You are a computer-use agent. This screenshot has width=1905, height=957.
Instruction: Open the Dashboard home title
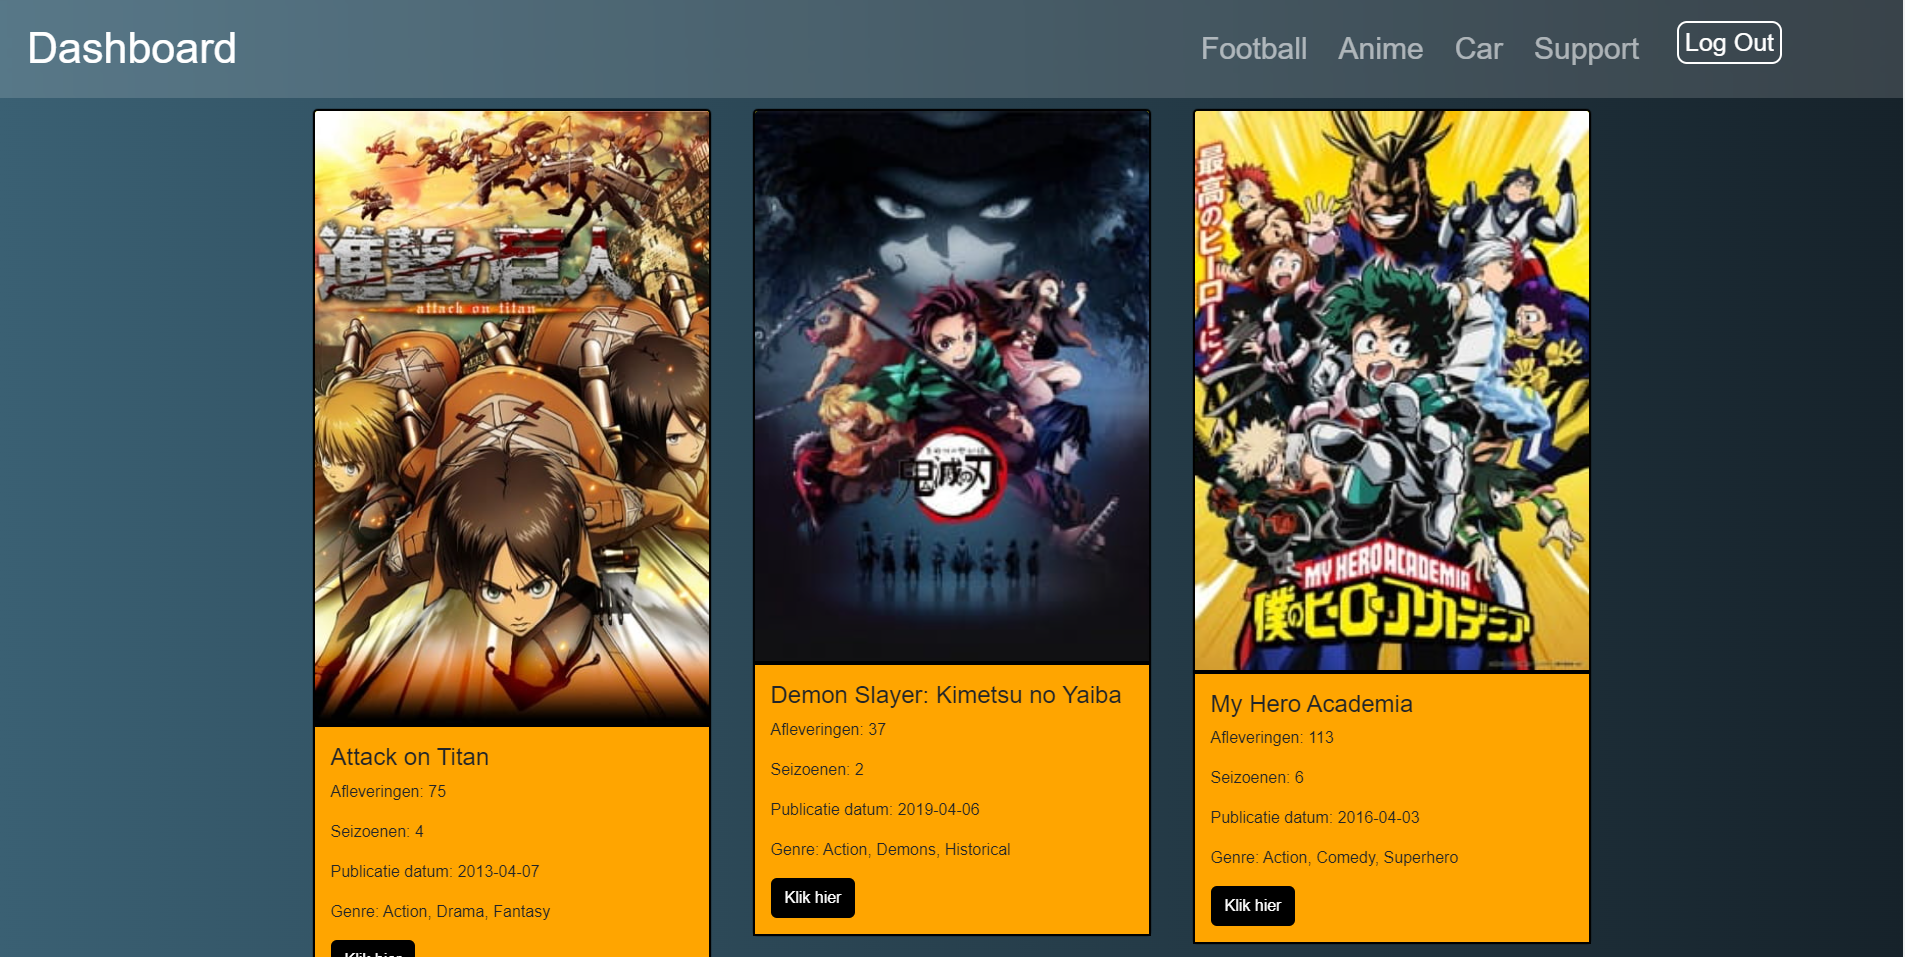point(132,48)
